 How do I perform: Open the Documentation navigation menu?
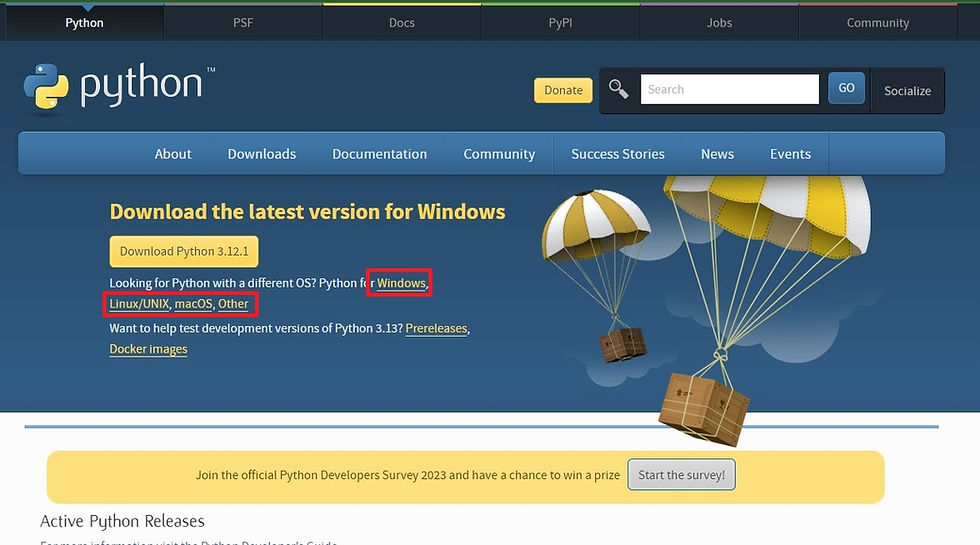379,154
